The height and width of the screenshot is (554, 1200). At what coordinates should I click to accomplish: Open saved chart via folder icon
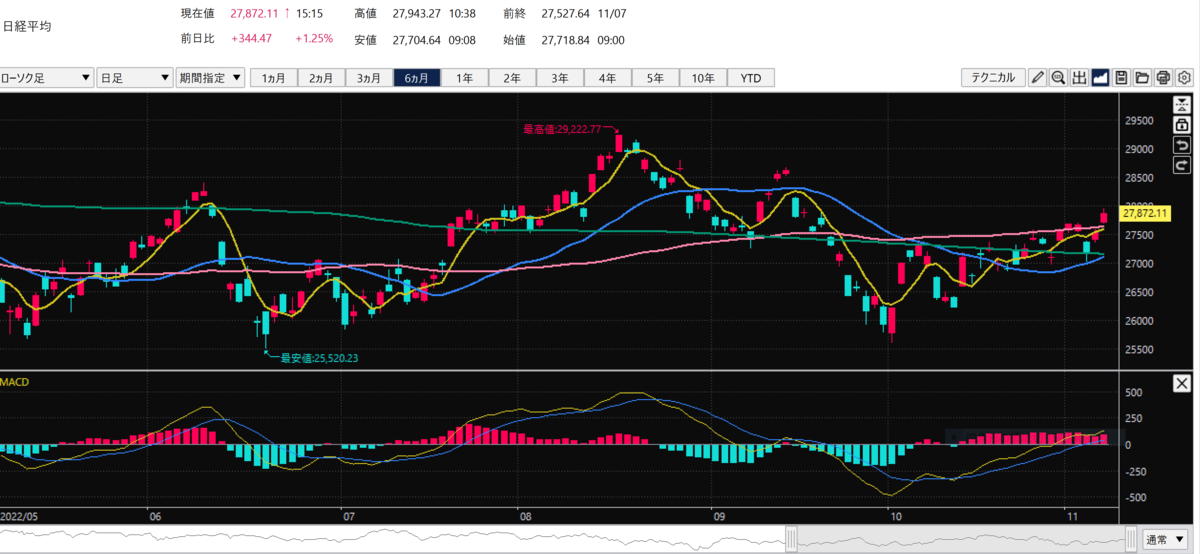(x=1143, y=78)
